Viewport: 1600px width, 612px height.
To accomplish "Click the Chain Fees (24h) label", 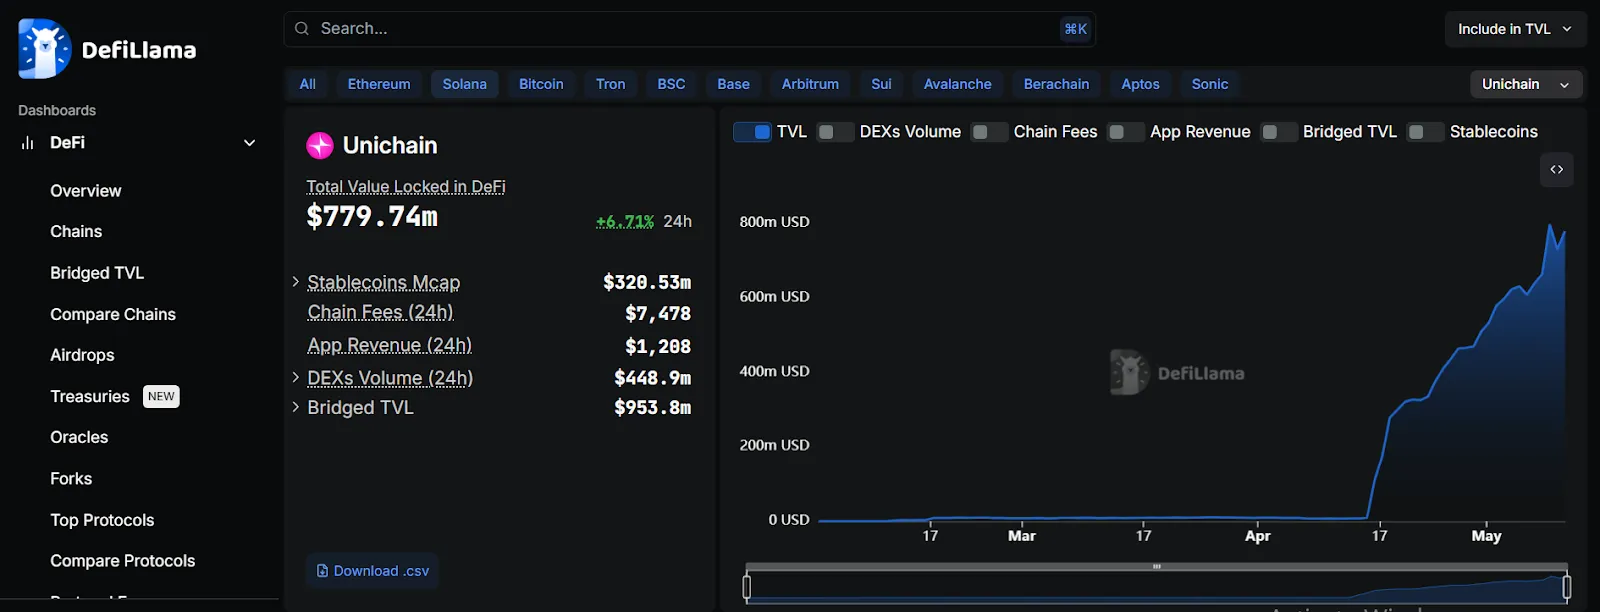I will point(380,313).
